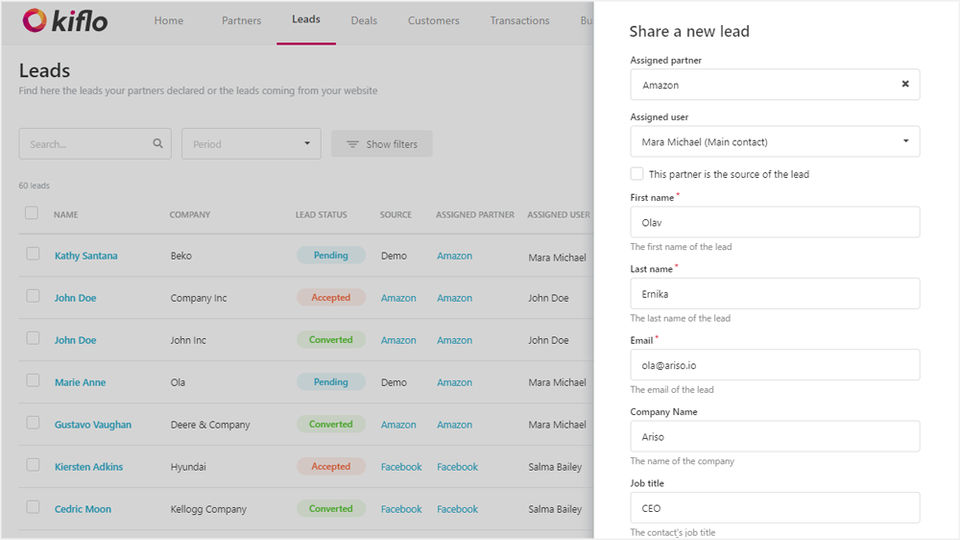Check the partner is source checkbox

(637, 174)
